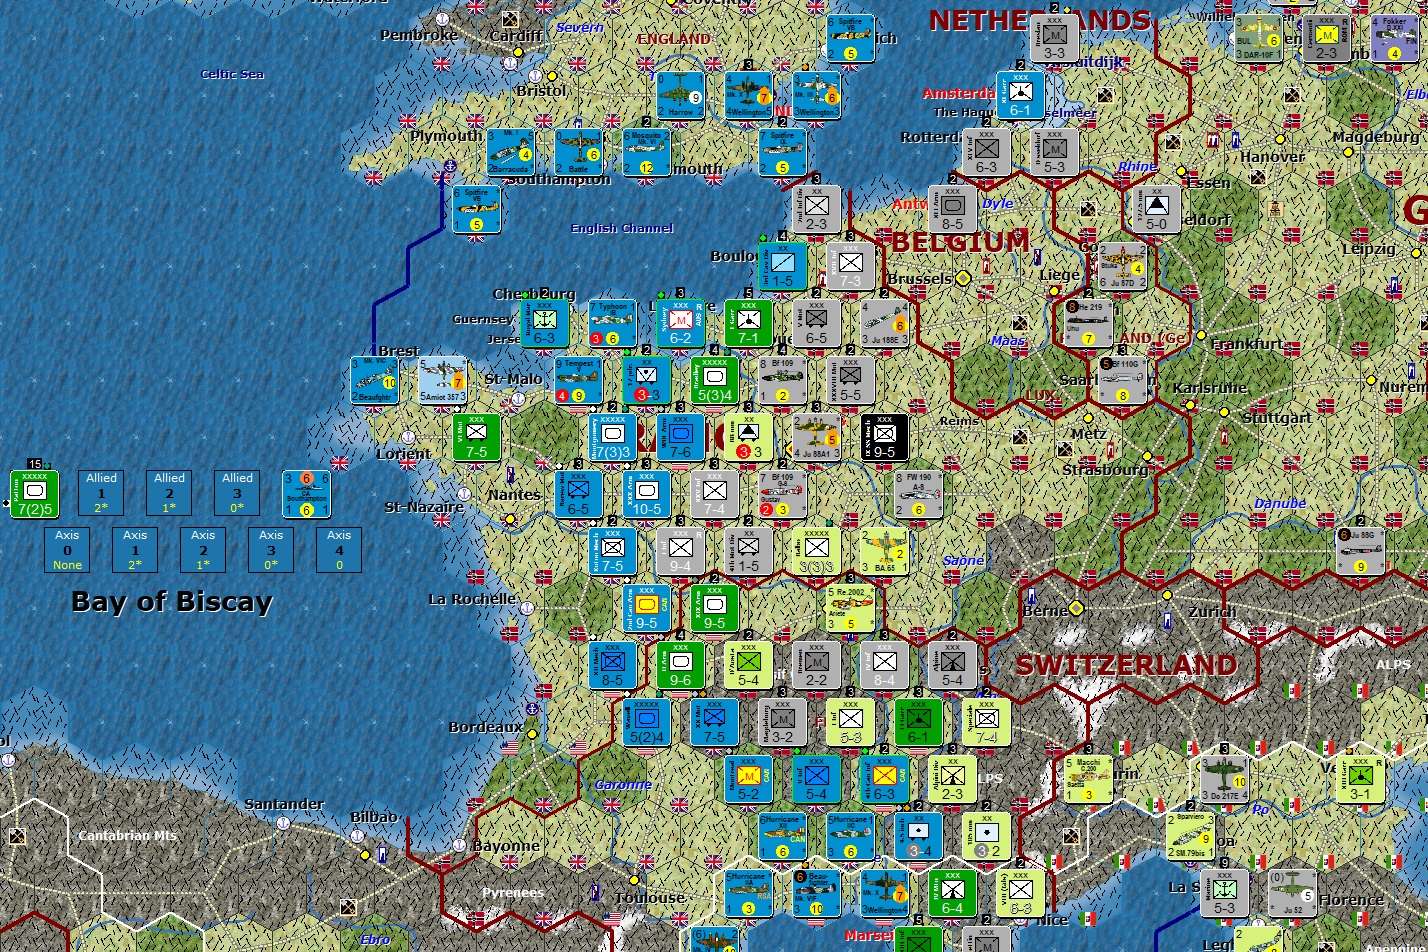Click Bradley's green 5(3)4 HQ counter
The image size is (1428, 952).
tap(712, 379)
